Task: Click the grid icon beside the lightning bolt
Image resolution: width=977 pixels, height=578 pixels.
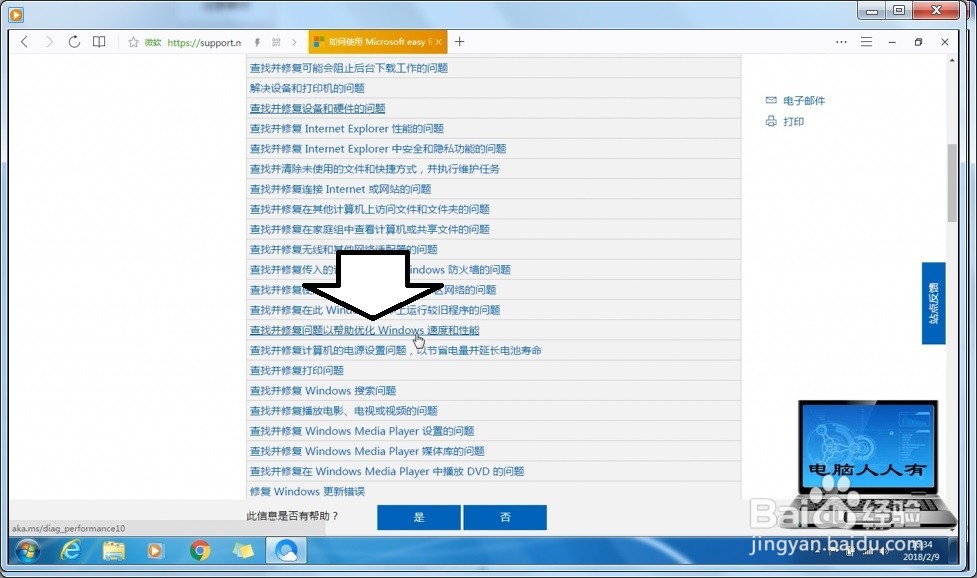Action: tap(276, 42)
